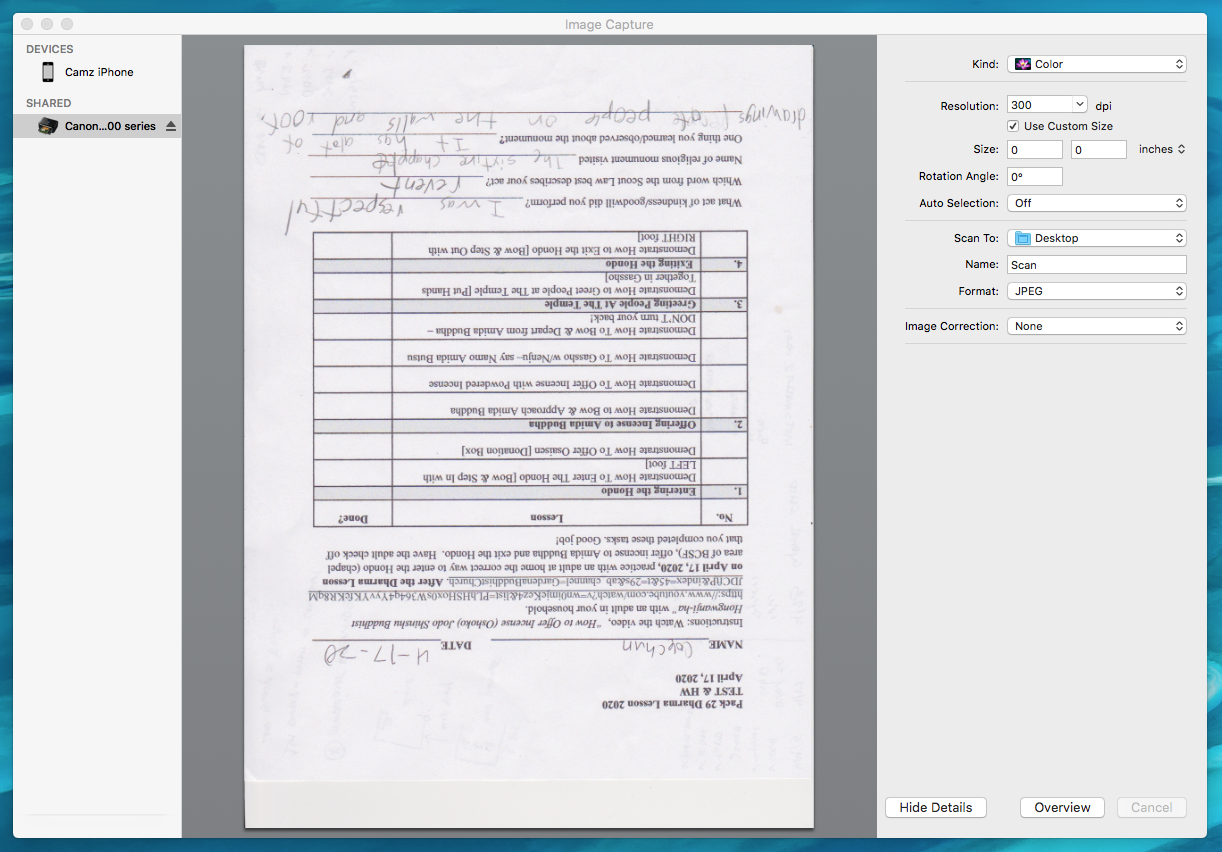Open the inches units selector
This screenshot has height=852, width=1222.
pyautogui.click(x=1162, y=148)
